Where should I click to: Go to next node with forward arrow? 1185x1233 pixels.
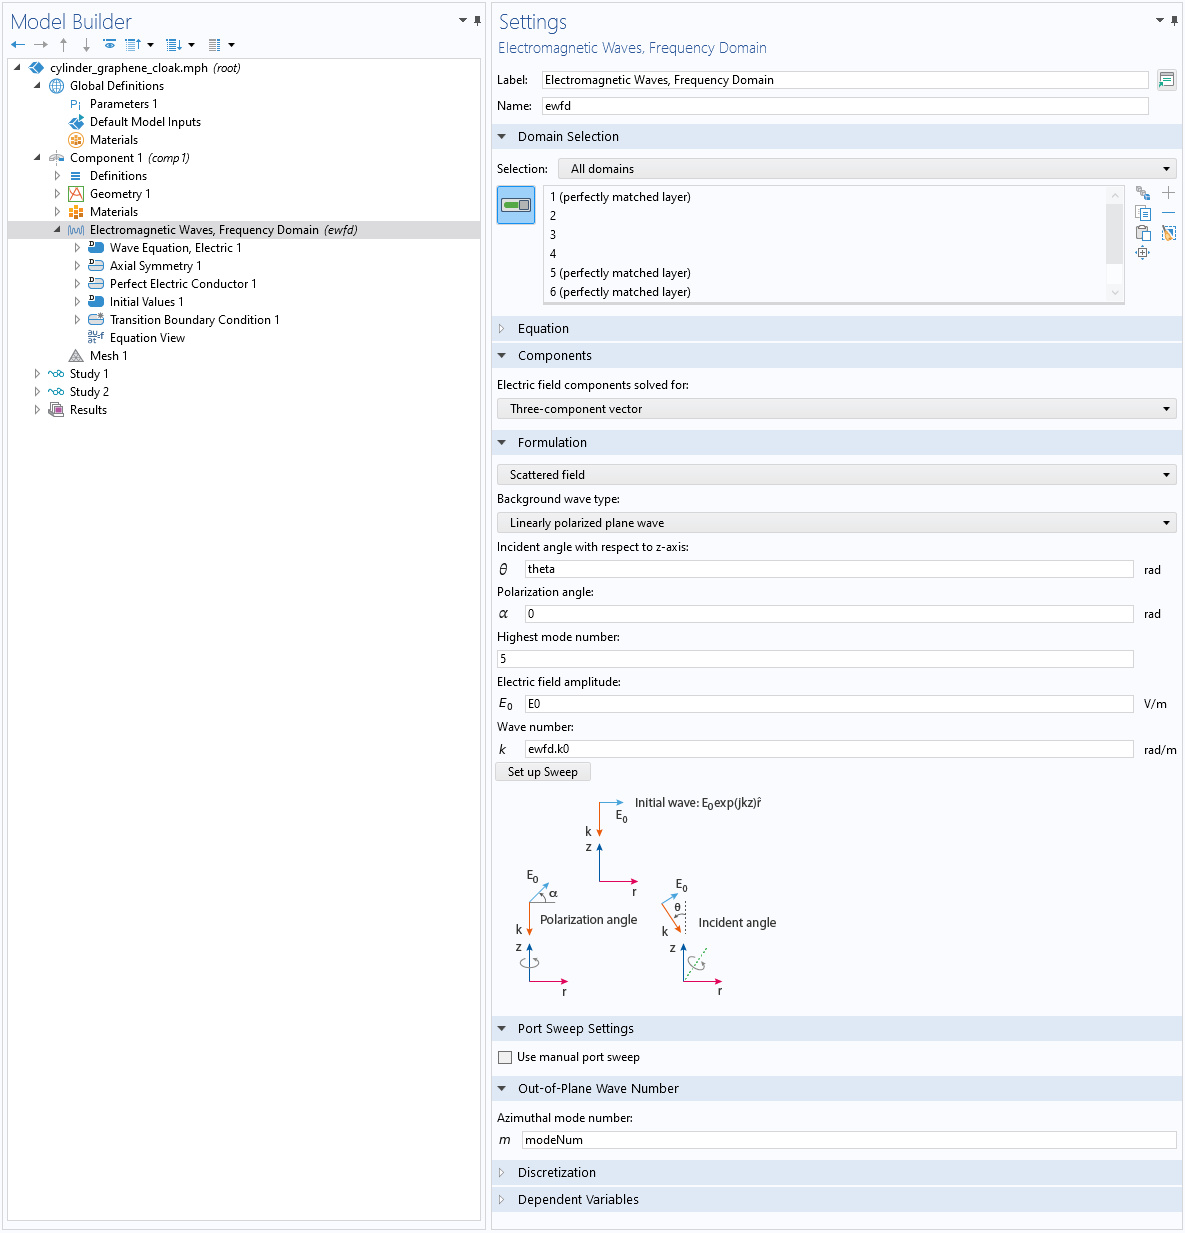click(x=41, y=45)
